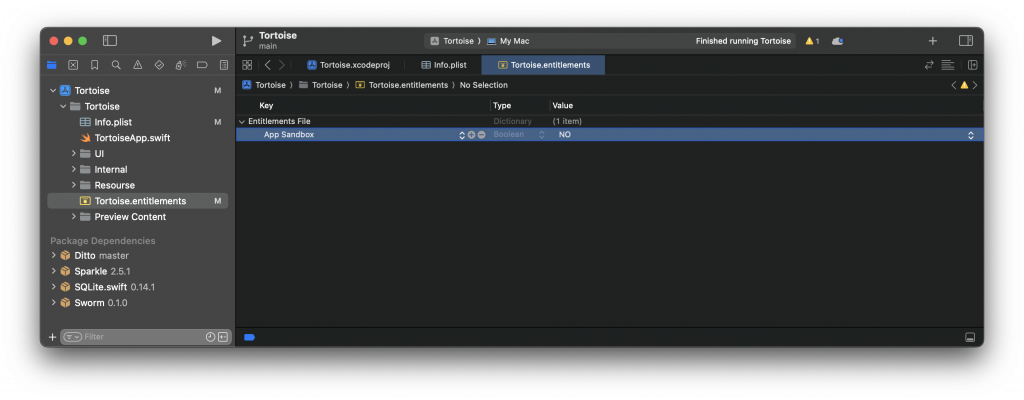The width and height of the screenshot is (1024, 400).
Task: Open the Source Control navigator
Action: (x=73, y=65)
